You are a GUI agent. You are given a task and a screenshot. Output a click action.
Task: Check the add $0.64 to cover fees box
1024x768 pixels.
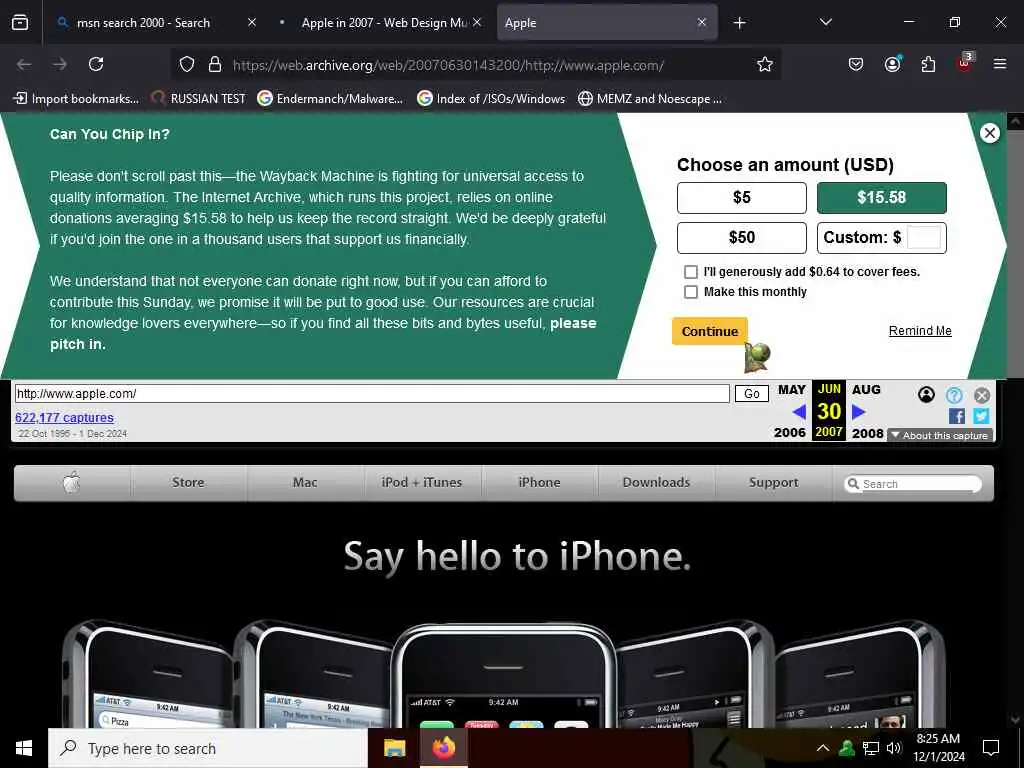click(x=690, y=272)
